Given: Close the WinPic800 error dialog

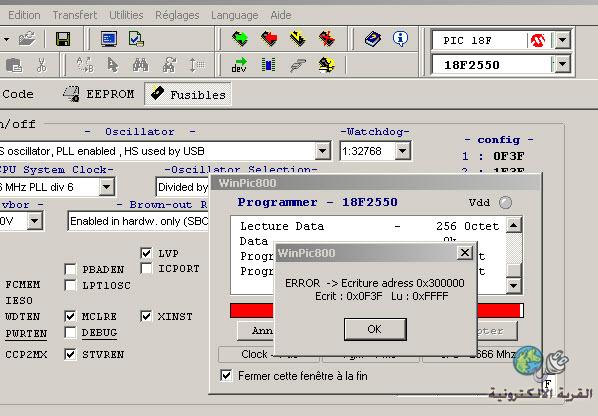Looking at the screenshot, I should pos(465,252).
